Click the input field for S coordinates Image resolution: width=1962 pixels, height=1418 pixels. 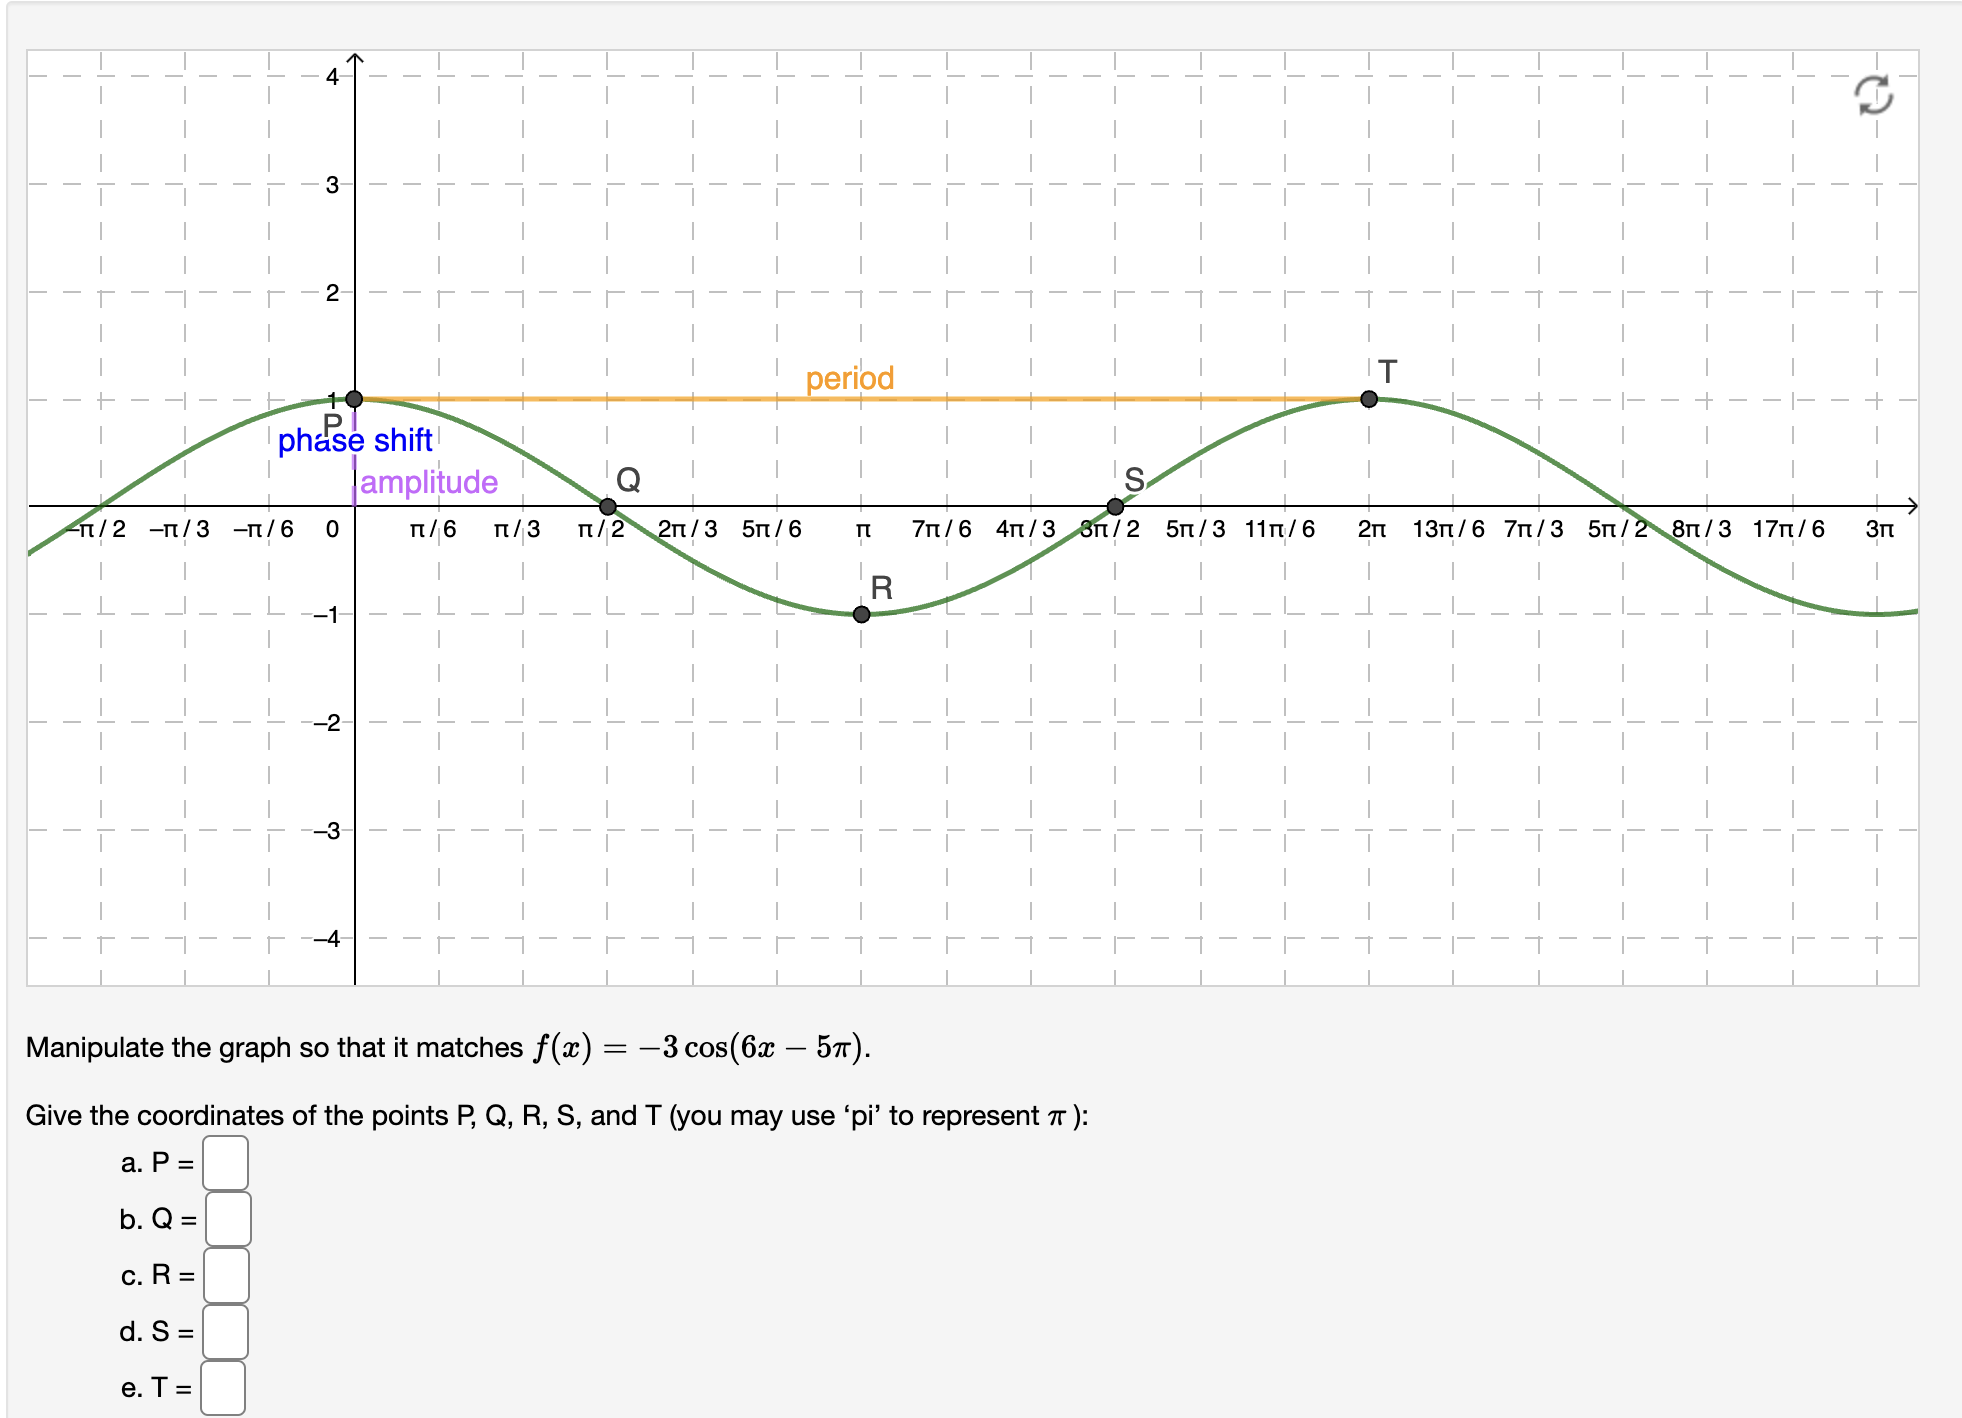[225, 1331]
